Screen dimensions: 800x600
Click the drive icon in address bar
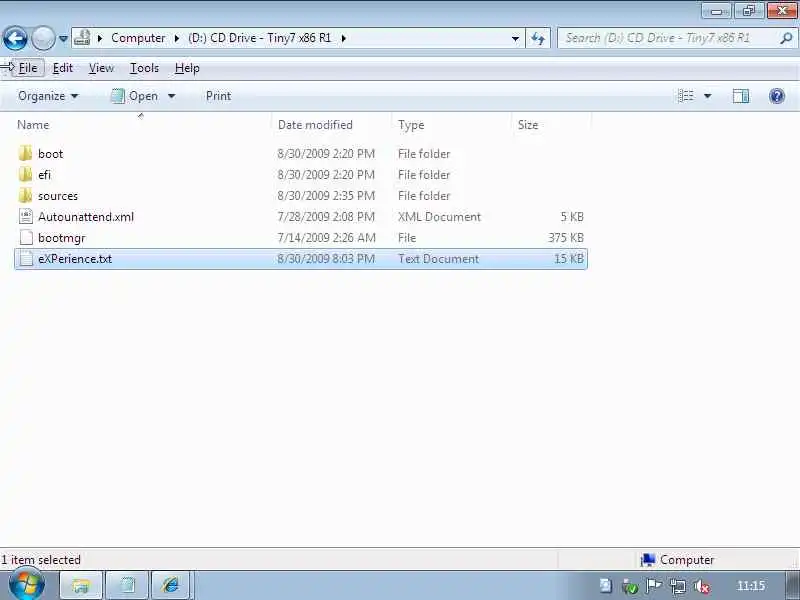coord(82,37)
